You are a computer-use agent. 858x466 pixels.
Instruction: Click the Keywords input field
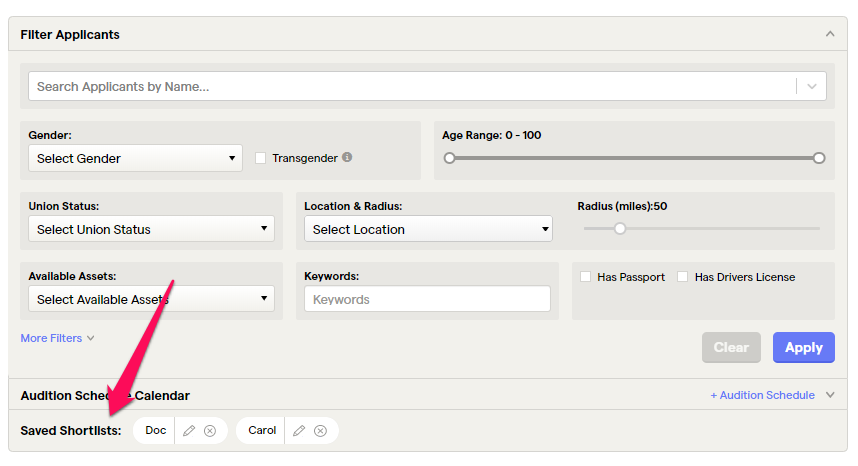[427, 299]
